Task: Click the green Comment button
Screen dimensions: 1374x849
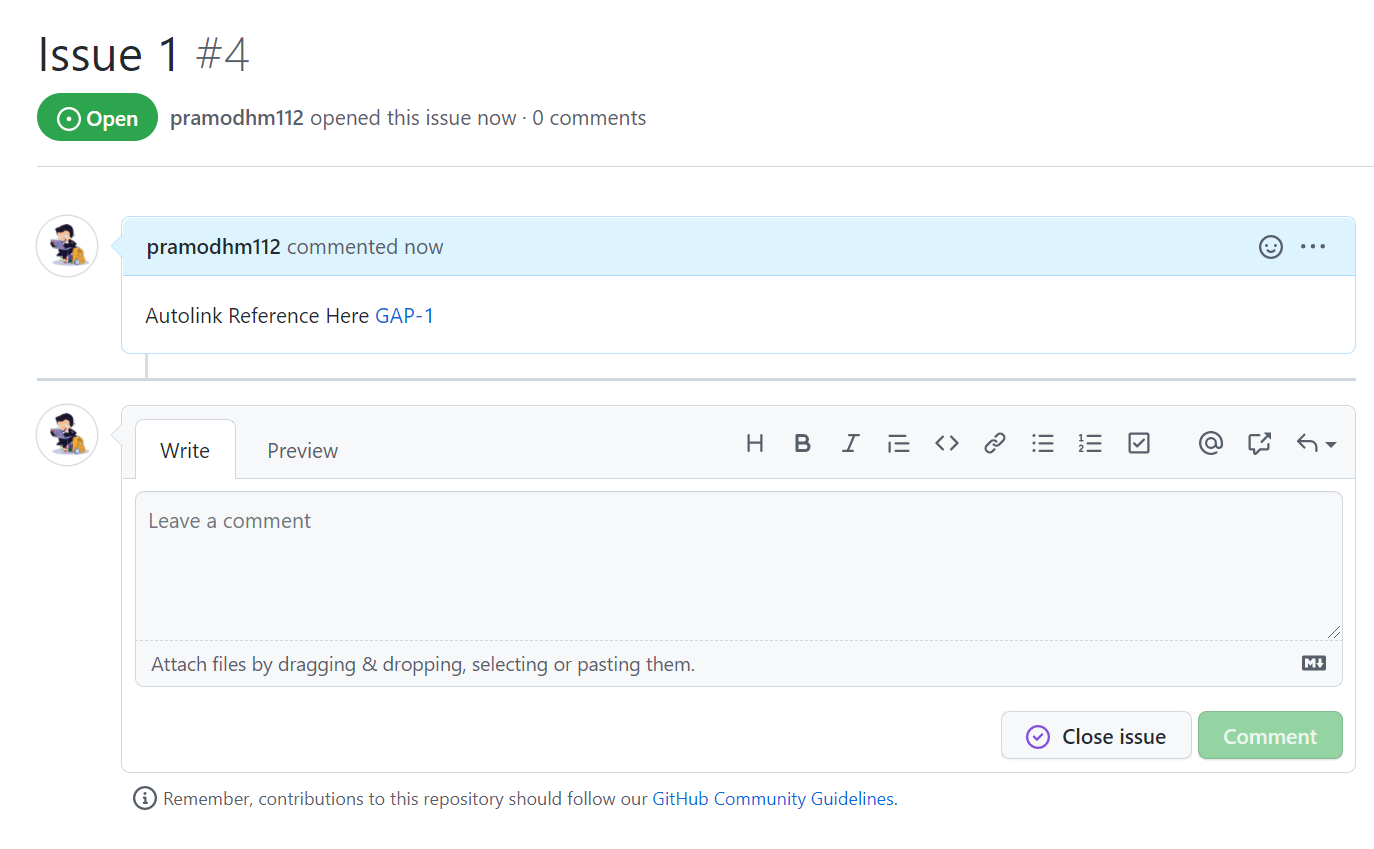Action: (1270, 736)
